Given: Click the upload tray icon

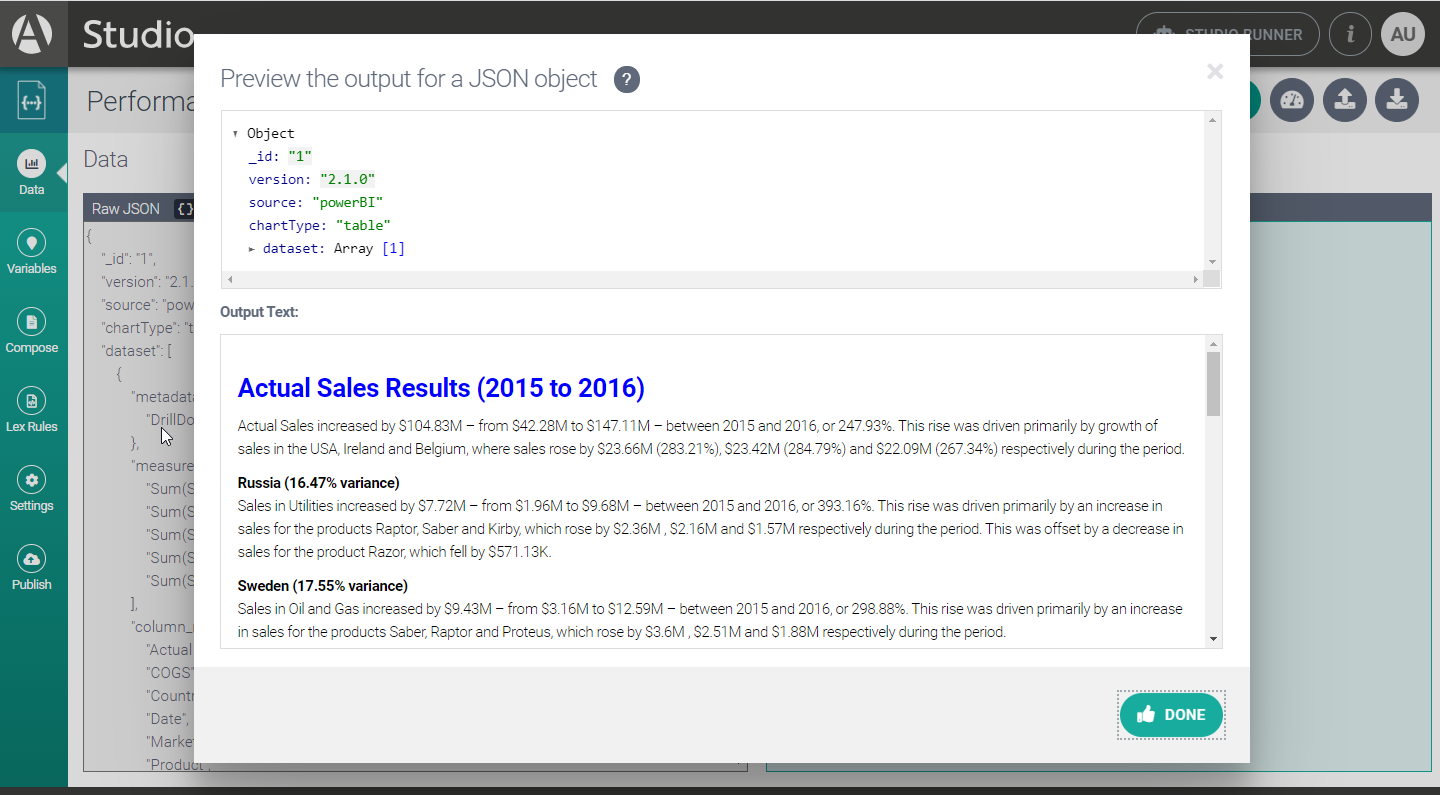Looking at the screenshot, I should [x=1345, y=100].
